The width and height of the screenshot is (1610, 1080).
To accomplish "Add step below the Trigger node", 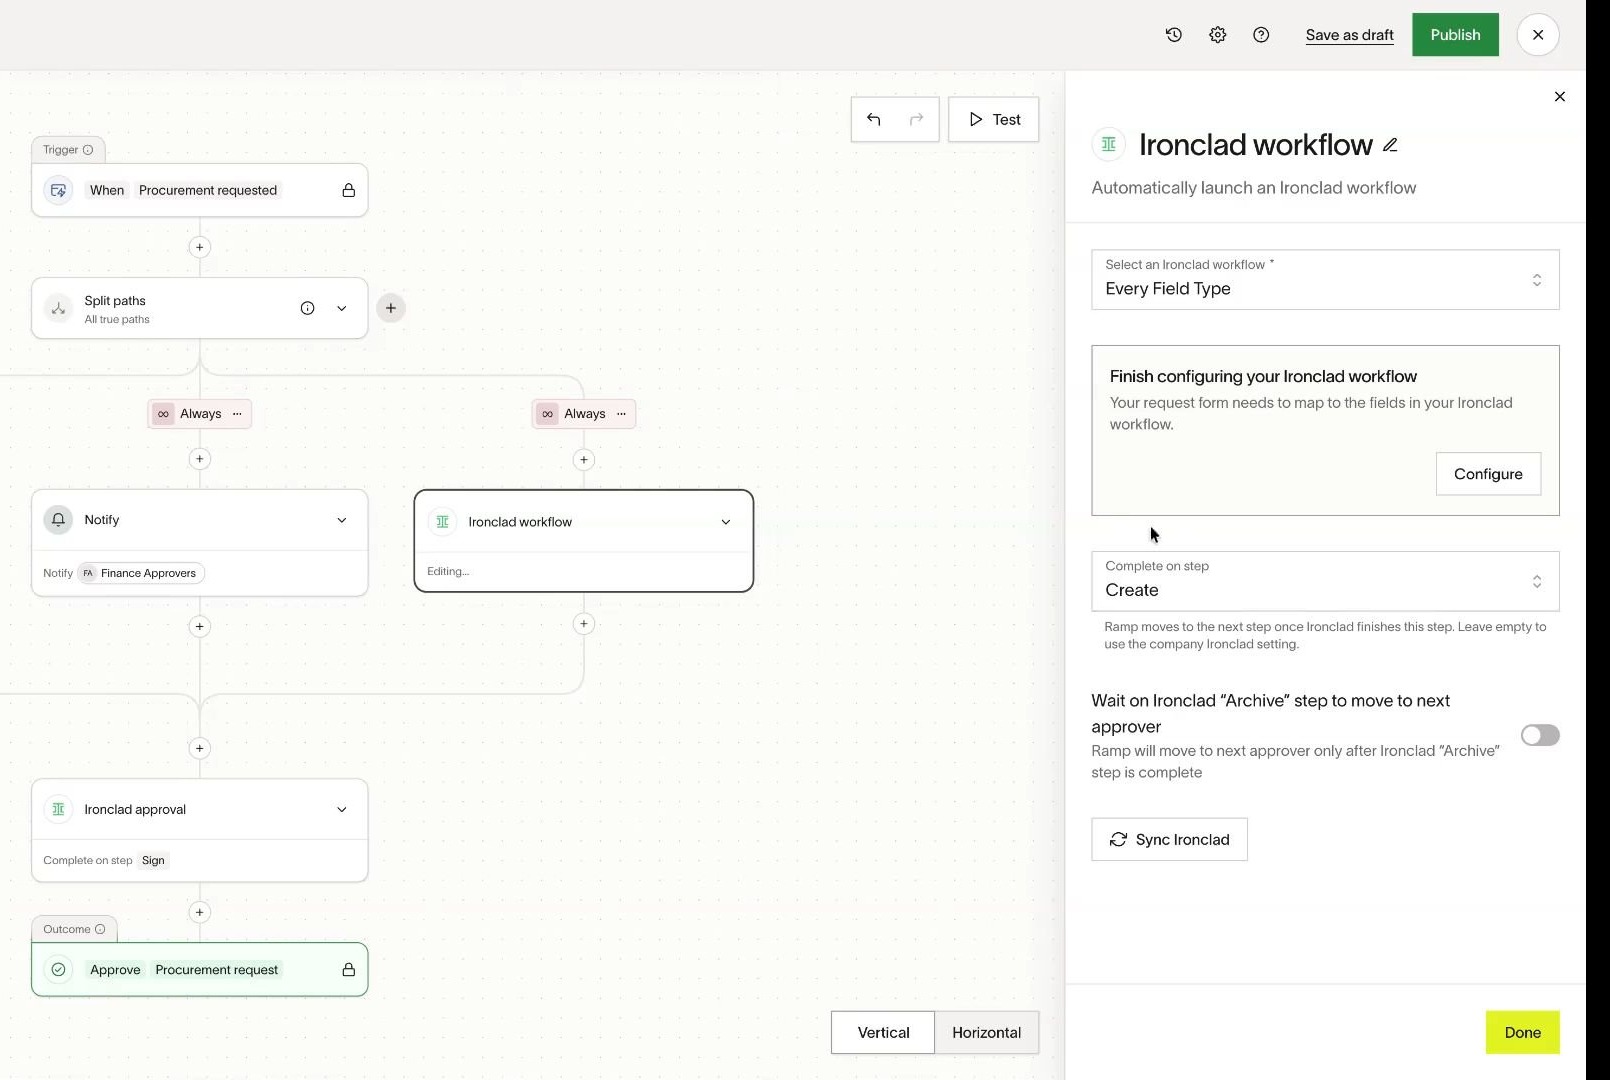I will 199,247.
